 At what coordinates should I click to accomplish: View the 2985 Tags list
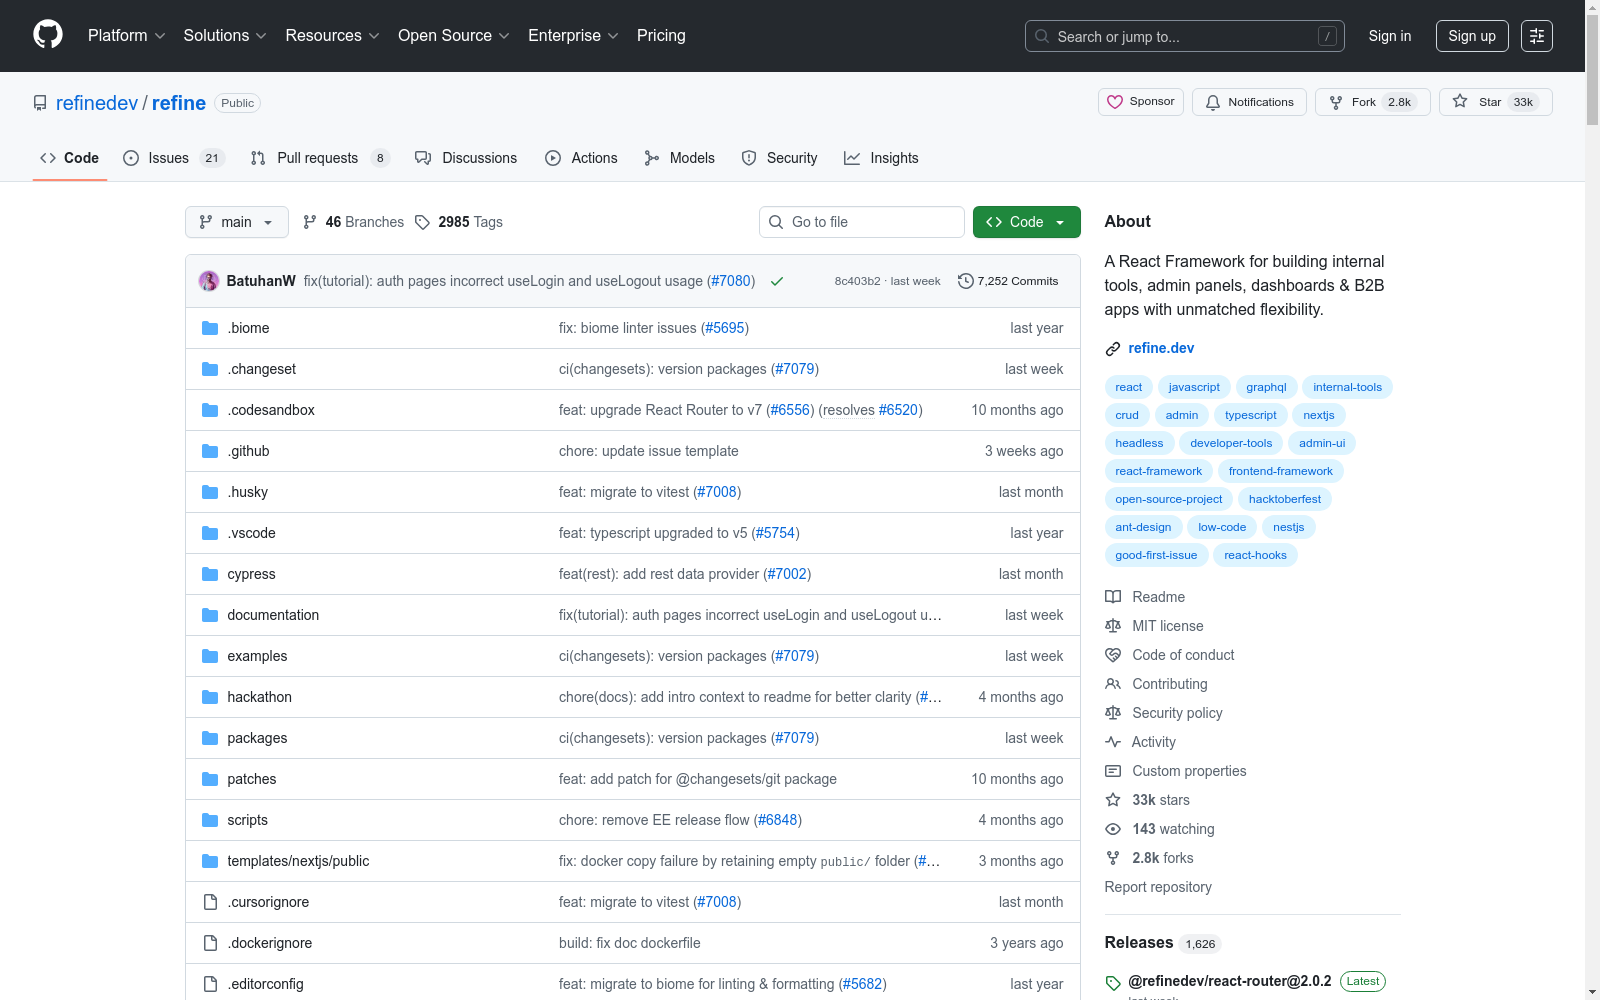pos(459,222)
